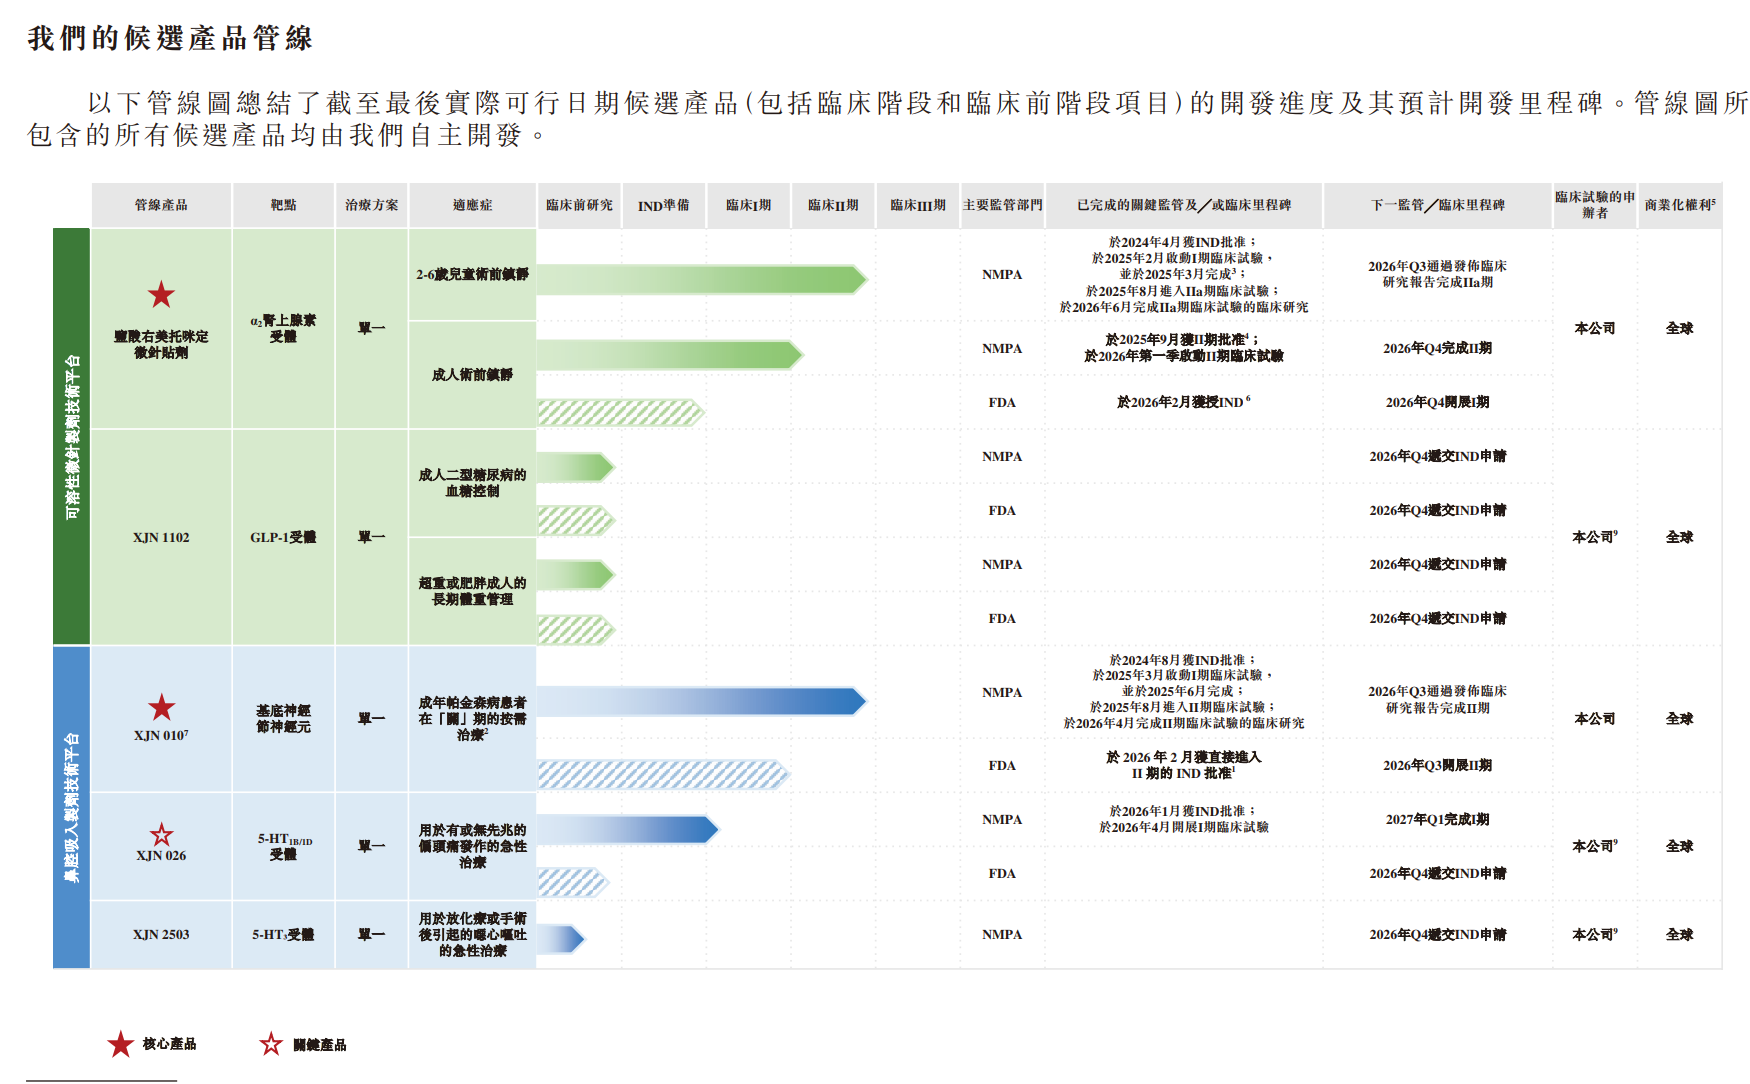Select the 臨床II期 column header

pos(833,205)
